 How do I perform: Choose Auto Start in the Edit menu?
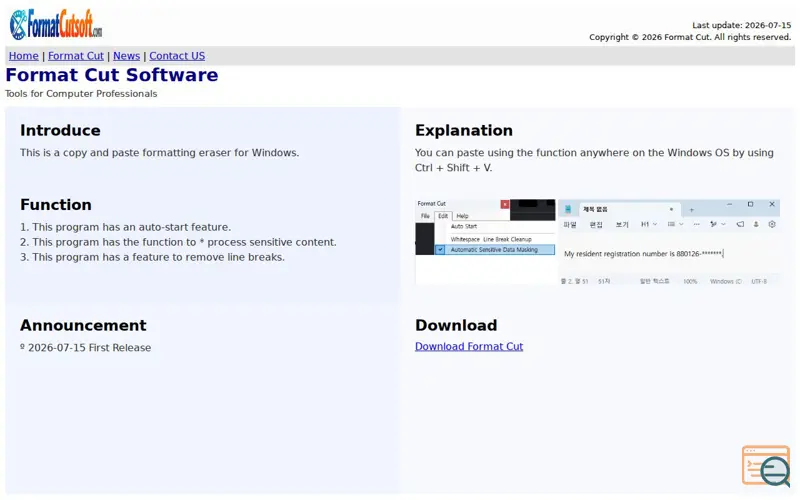(x=464, y=226)
